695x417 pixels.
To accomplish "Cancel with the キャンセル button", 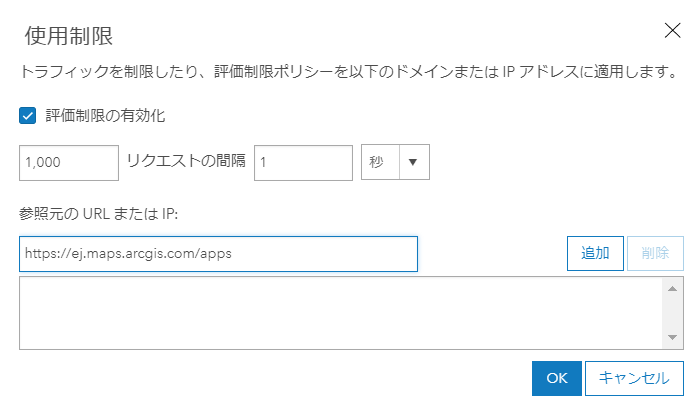I will pyautogui.click(x=634, y=378).
